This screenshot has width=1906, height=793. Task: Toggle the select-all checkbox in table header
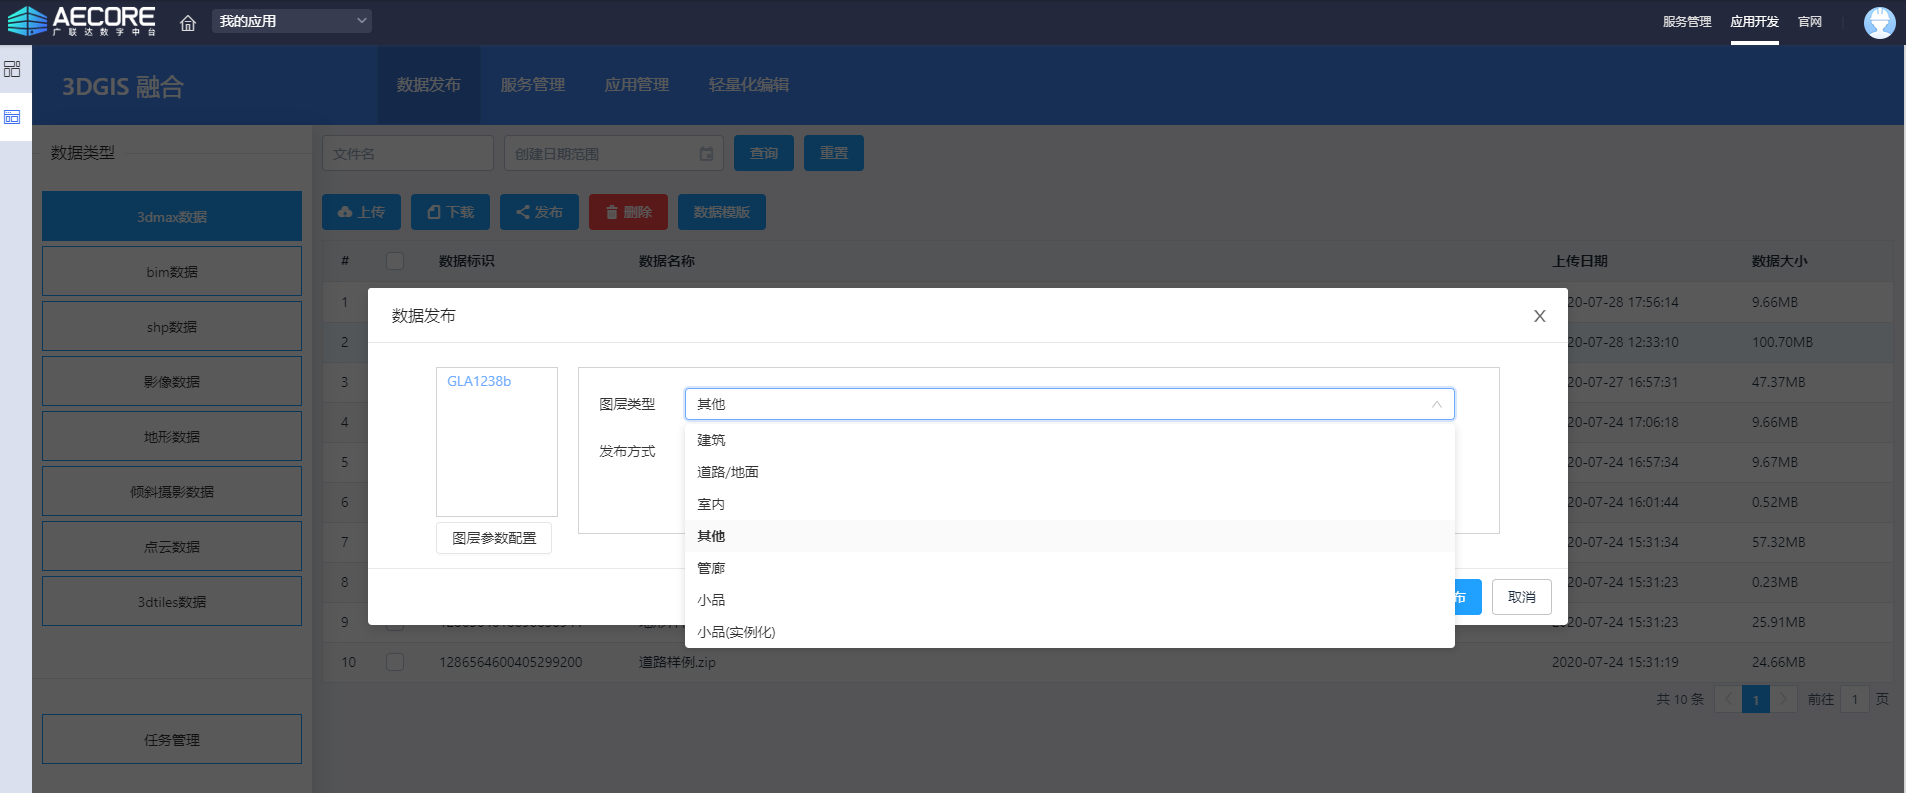tap(395, 261)
